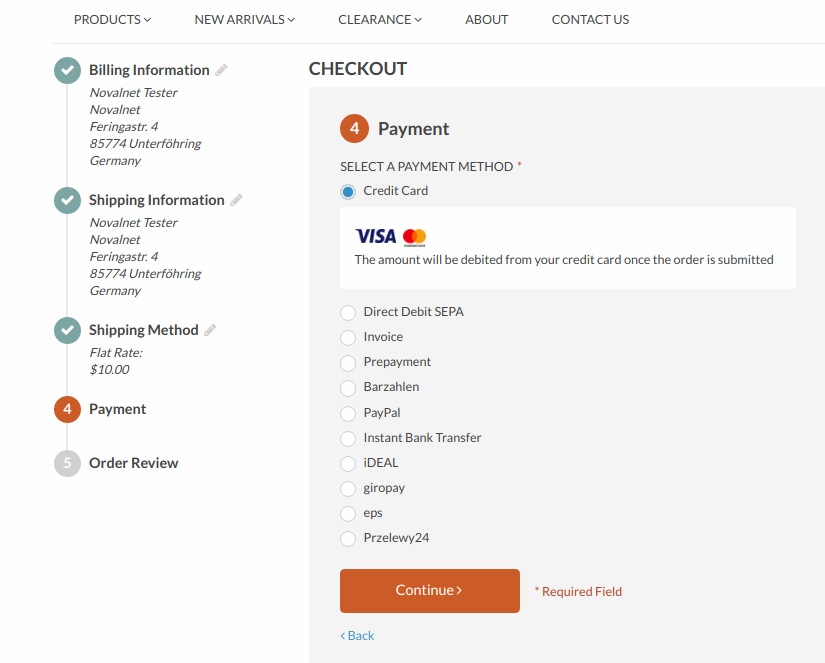Open Contact Us from navigation
This screenshot has height=663, width=825.
click(590, 19)
